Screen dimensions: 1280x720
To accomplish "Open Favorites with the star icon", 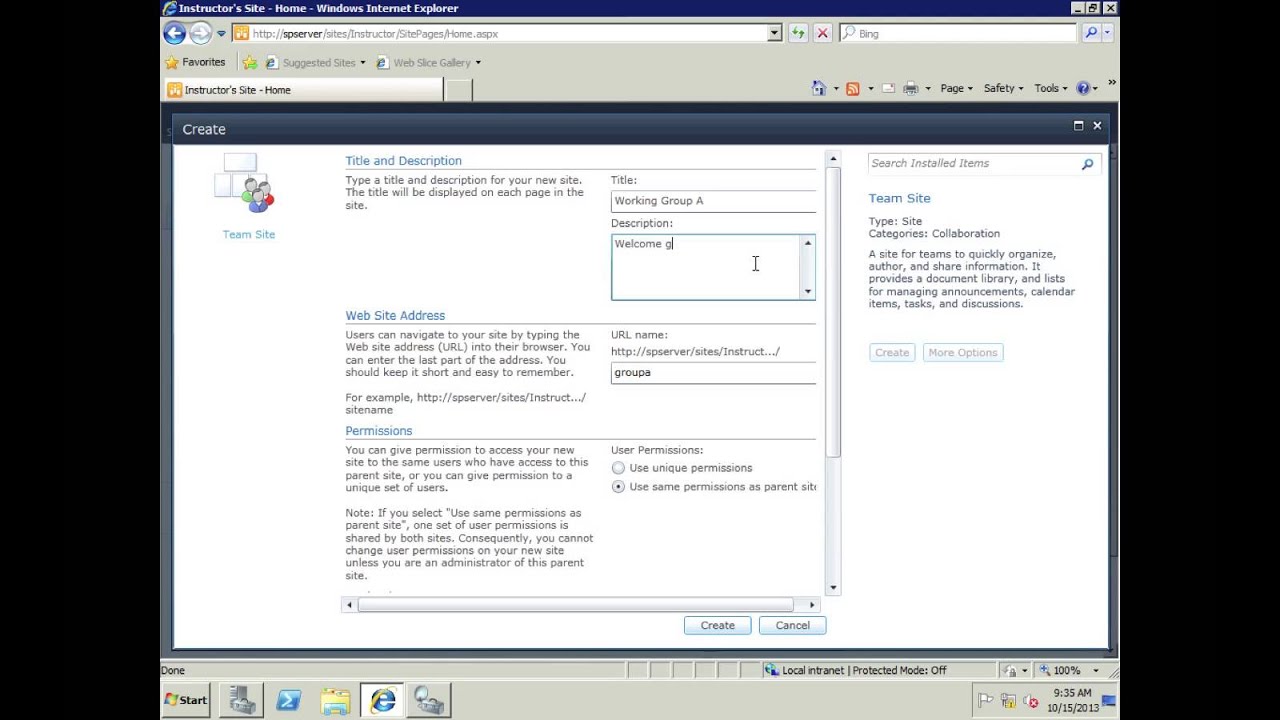I will point(172,62).
